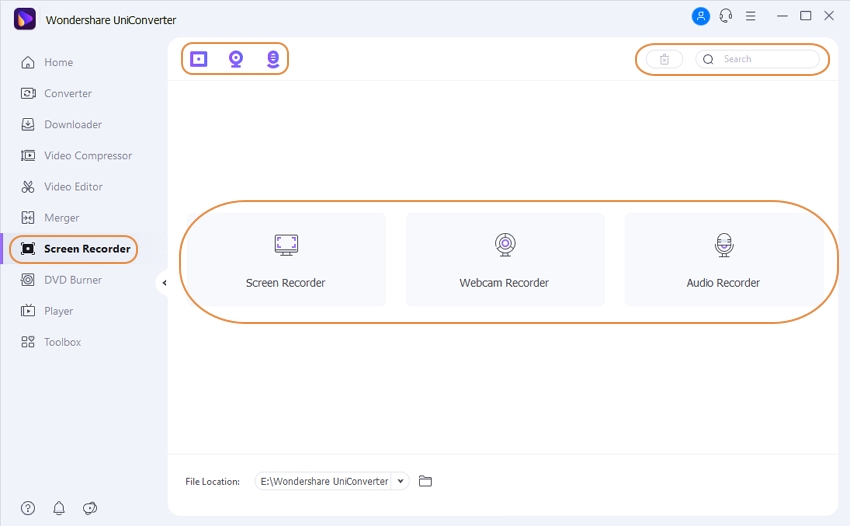Click inside the Search field
The width and height of the screenshot is (850, 526).
(765, 59)
